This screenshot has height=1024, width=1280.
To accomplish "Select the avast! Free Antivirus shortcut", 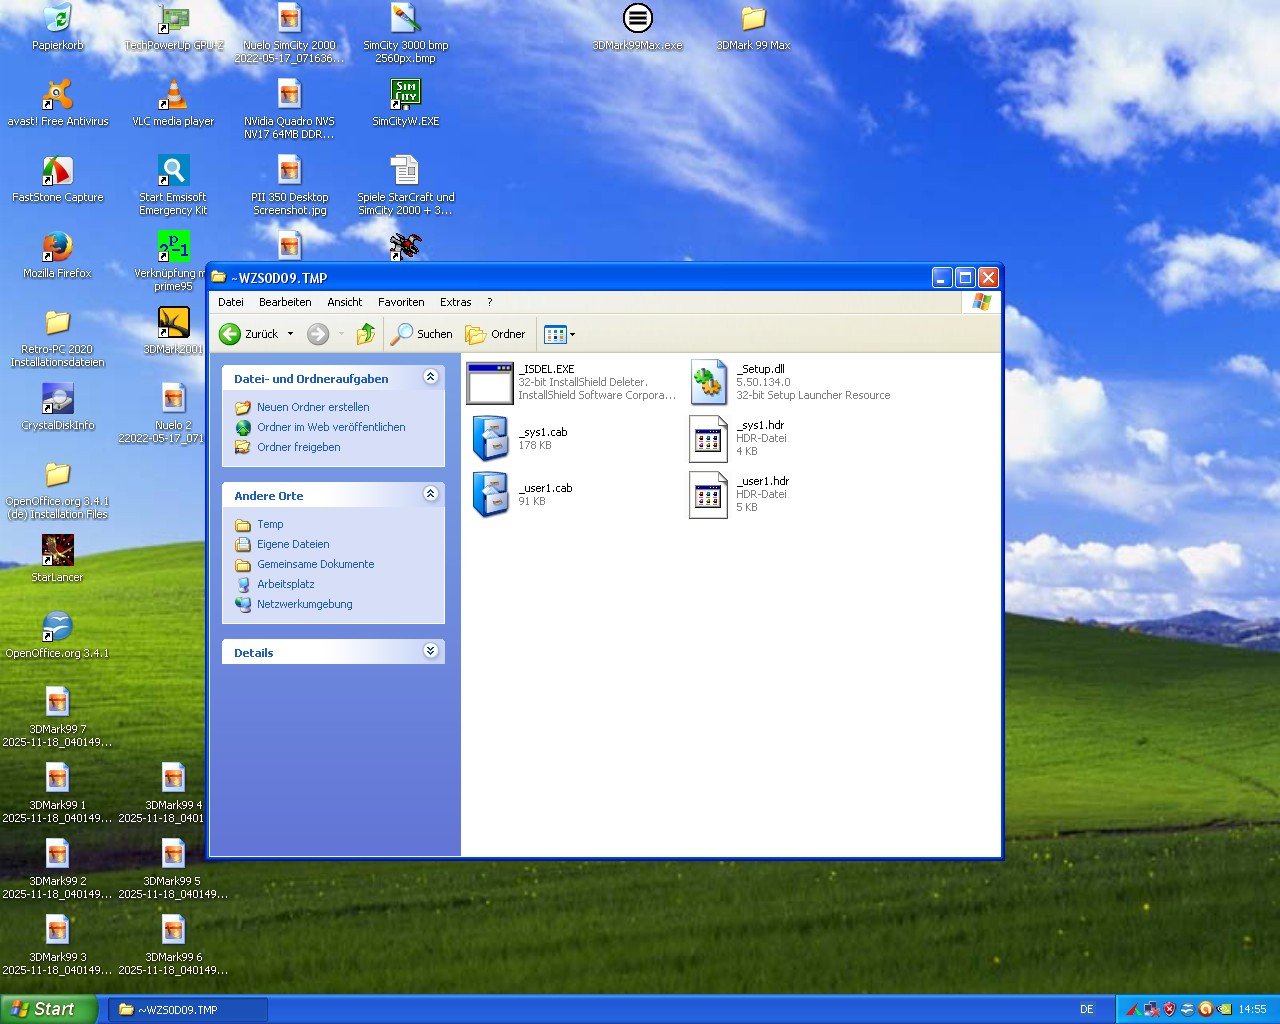I will tap(58, 94).
